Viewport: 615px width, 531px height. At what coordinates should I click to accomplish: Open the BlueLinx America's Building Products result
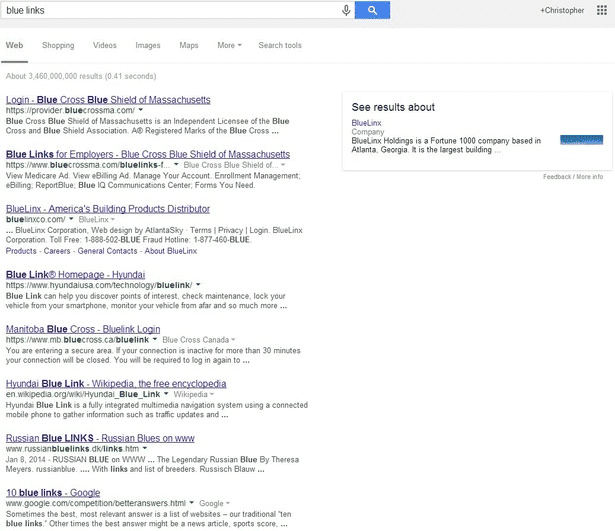[108, 209]
